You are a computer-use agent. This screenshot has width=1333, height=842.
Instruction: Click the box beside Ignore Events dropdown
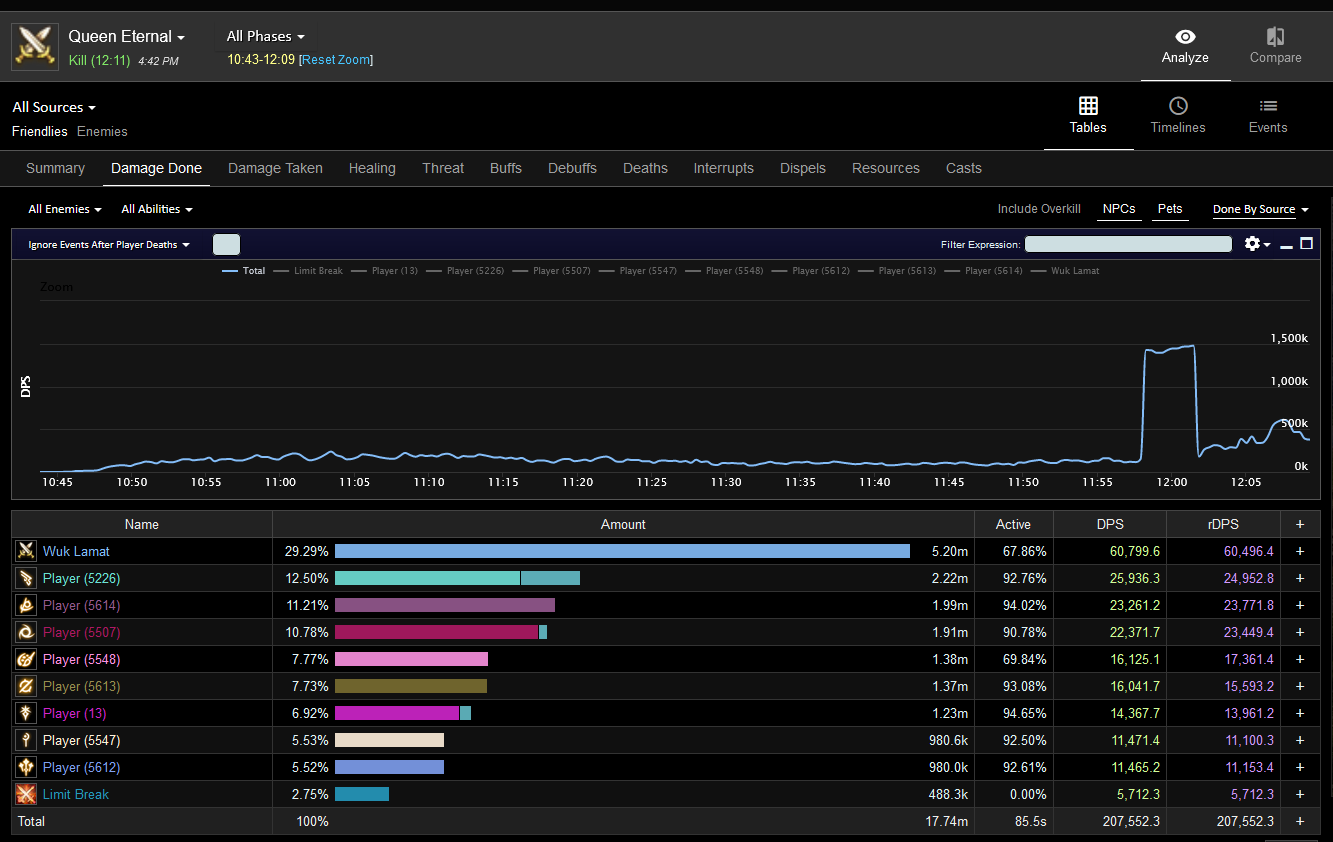click(227, 245)
